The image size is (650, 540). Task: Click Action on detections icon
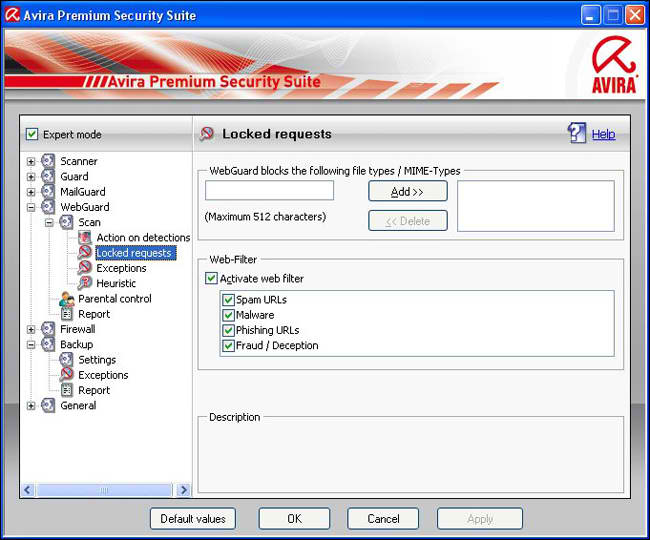click(85, 238)
